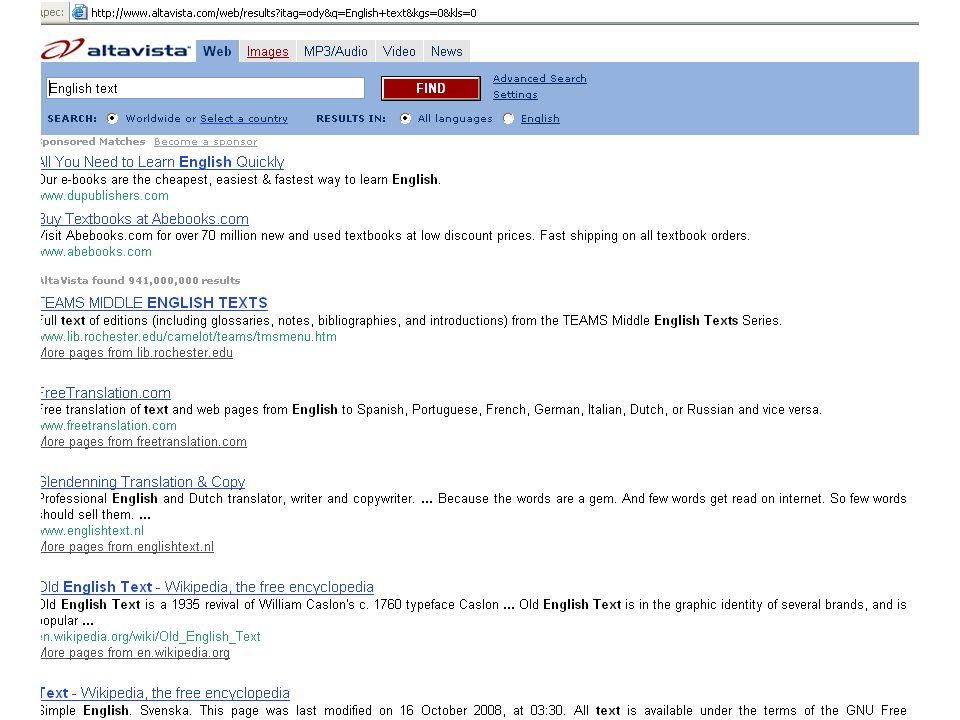The width and height of the screenshot is (960, 720).
Task: Open Old English Text Wikipedia result
Action: [207, 587]
